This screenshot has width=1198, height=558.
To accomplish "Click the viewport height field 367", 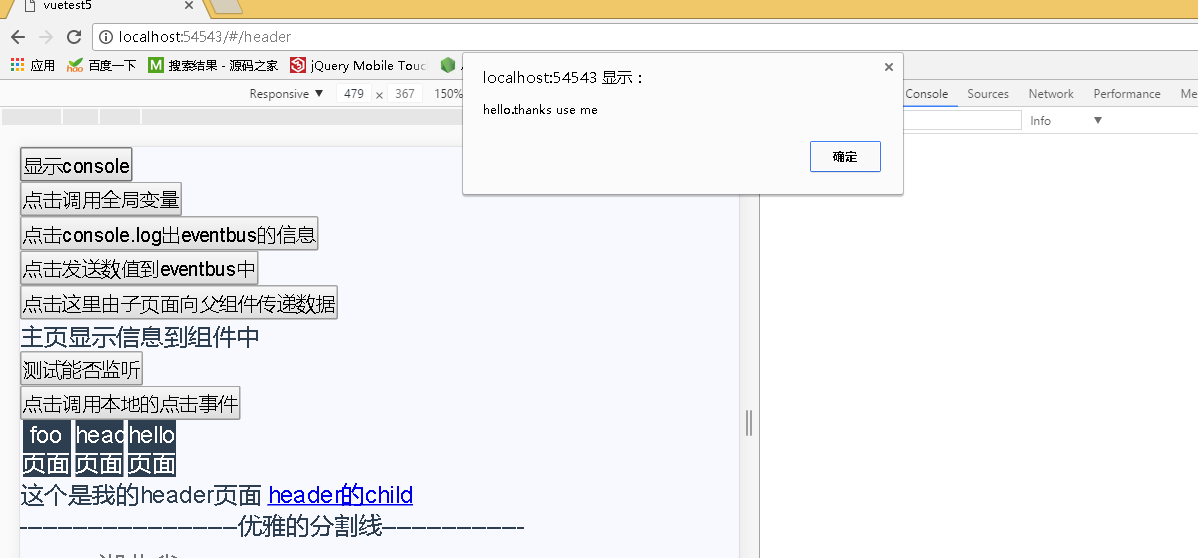I will coord(405,94).
